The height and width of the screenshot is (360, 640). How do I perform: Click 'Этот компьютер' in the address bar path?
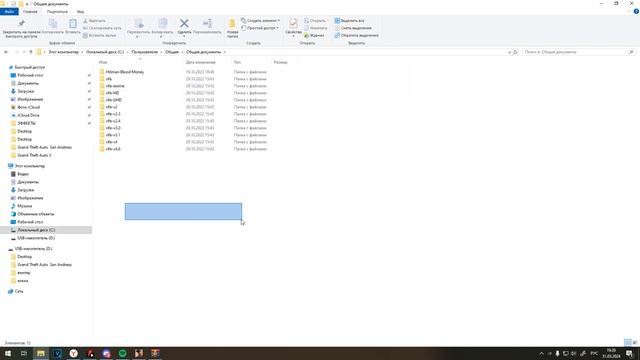[64, 52]
